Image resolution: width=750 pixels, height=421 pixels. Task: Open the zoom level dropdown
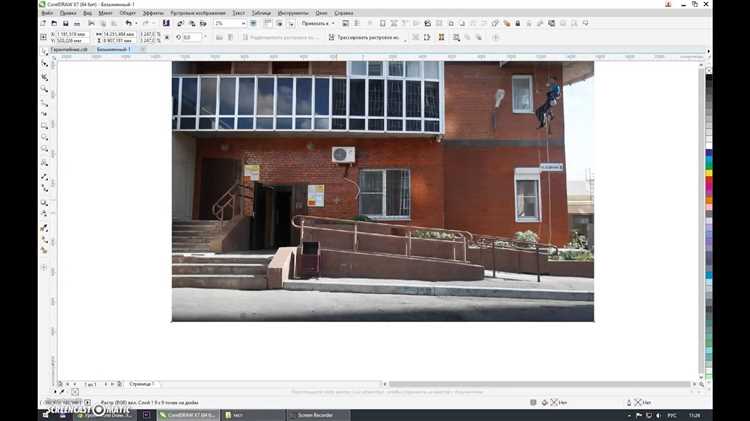pyautogui.click(x=243, y=23)
